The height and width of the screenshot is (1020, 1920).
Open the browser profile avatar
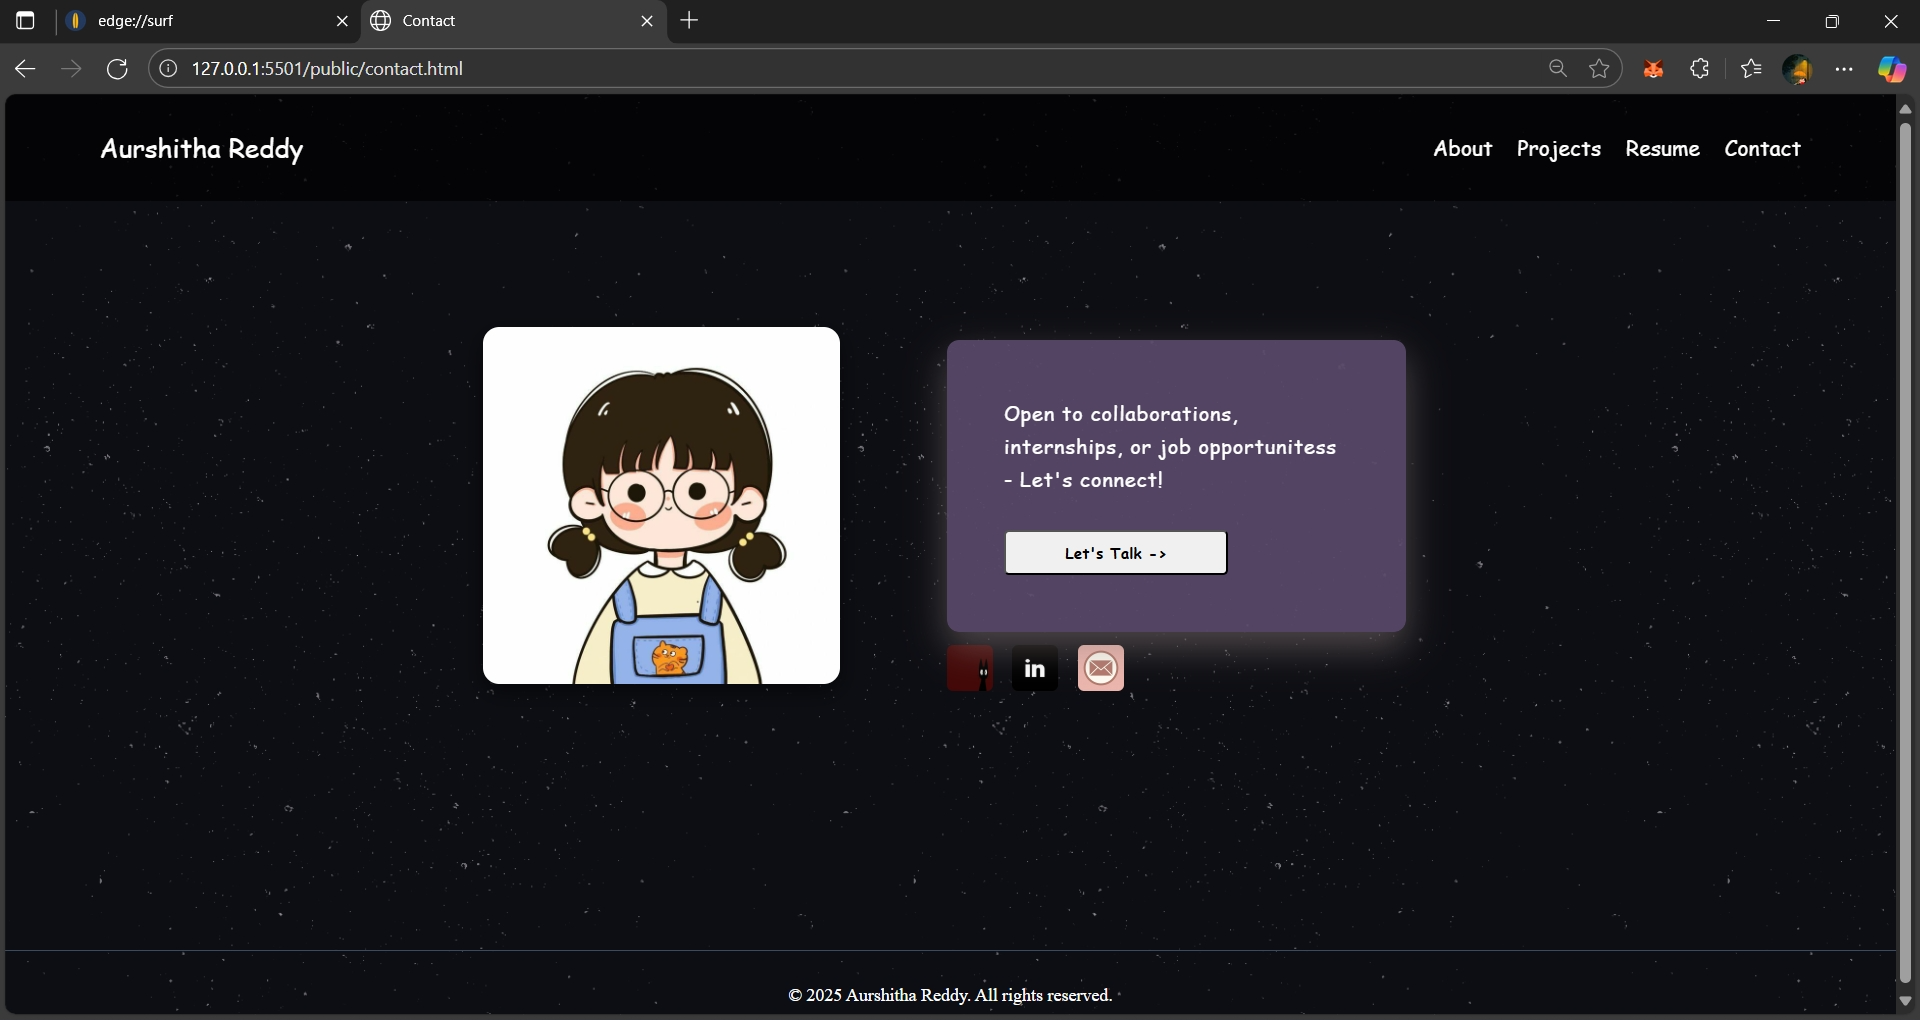pos(1798,68)
